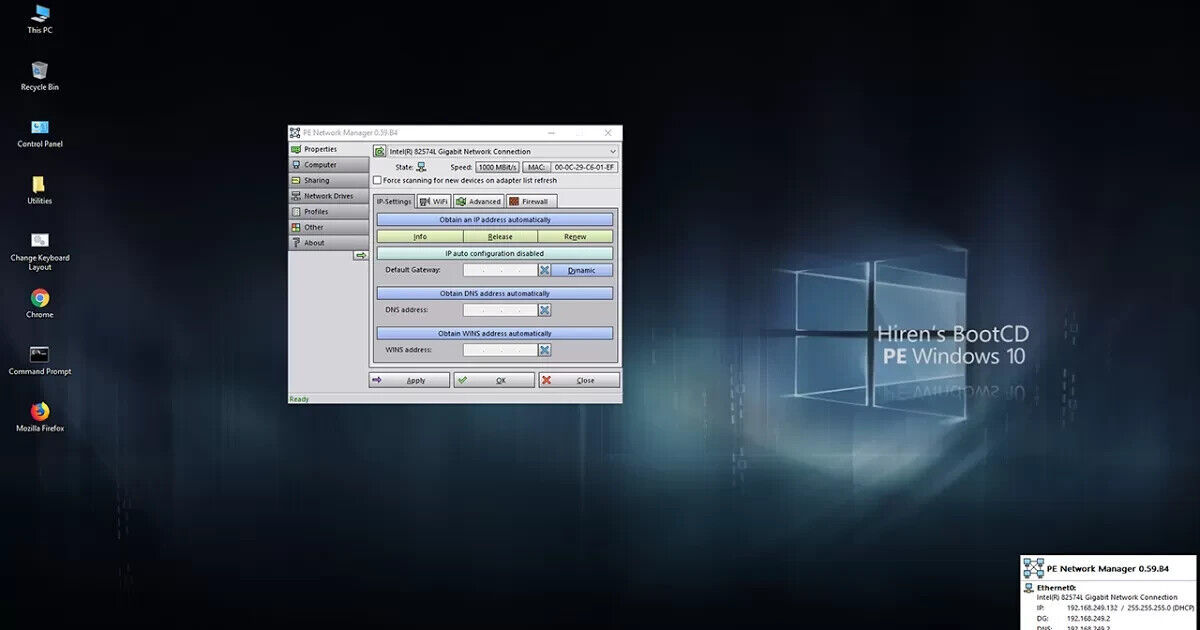
Task: Switch to the Advanced tab
Action: (478, 201)
